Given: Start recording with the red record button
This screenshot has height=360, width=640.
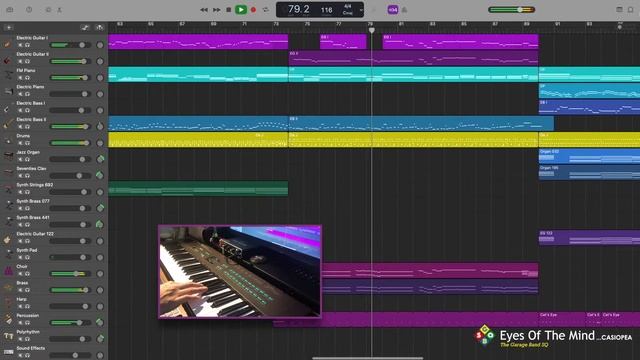Looking at the screenshot, I should pos(253,10).
